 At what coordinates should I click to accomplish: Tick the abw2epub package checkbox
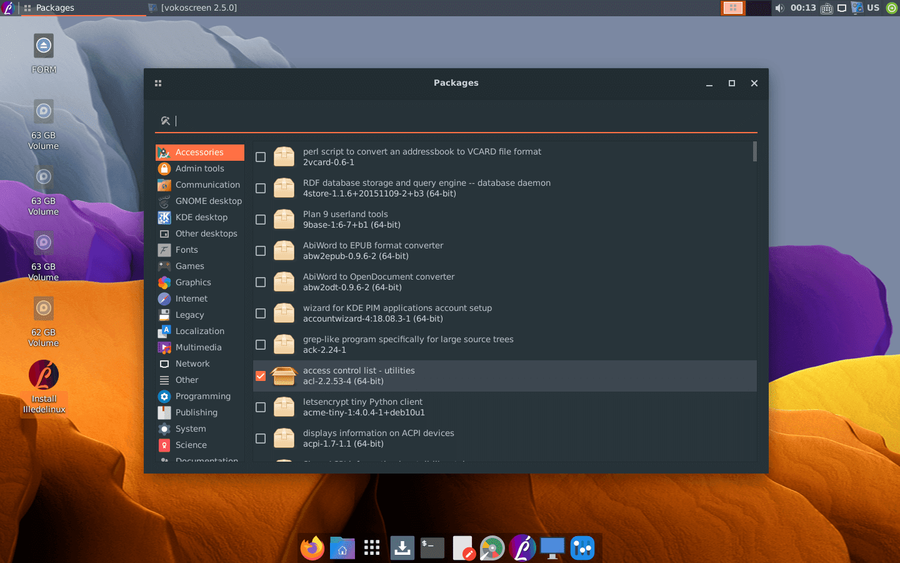click(261, 251)
